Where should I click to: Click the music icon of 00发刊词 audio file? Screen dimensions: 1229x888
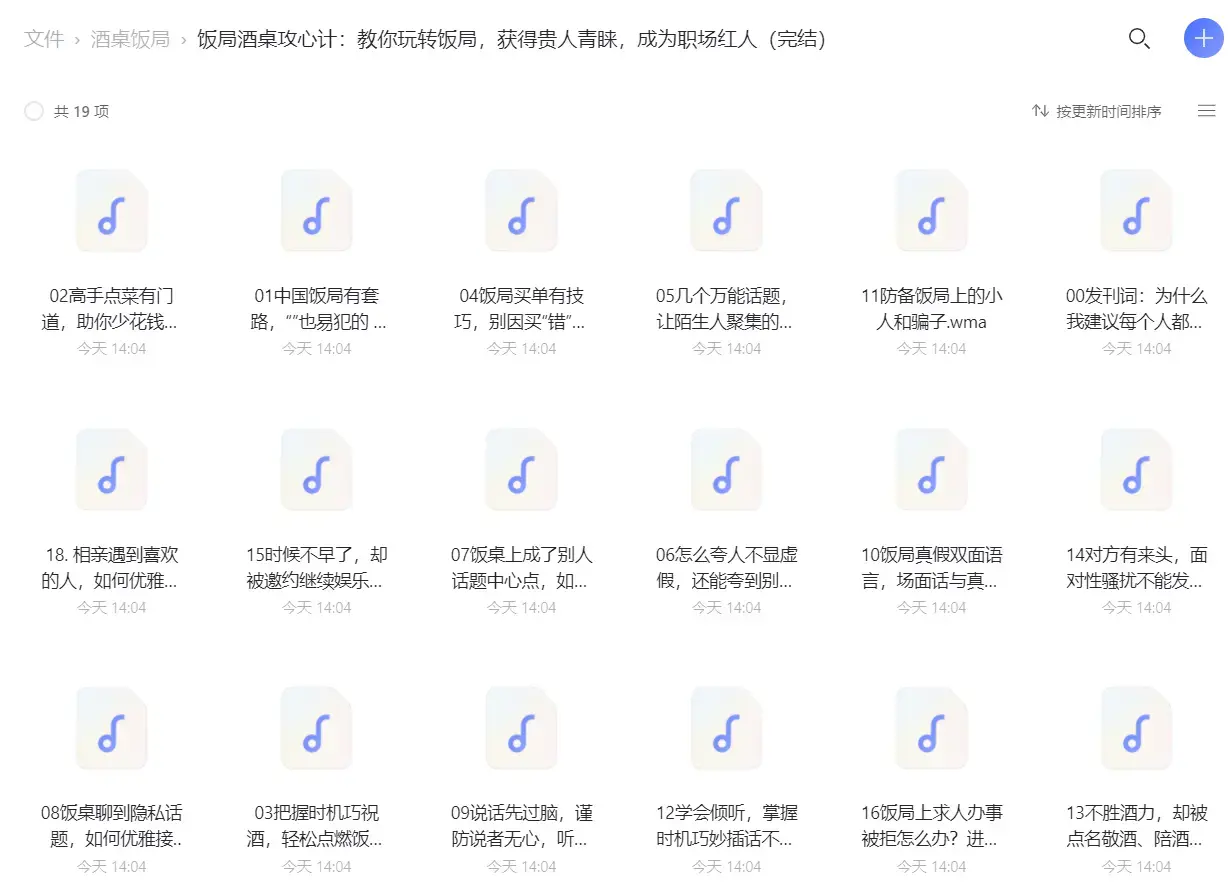pos(1135,211)
